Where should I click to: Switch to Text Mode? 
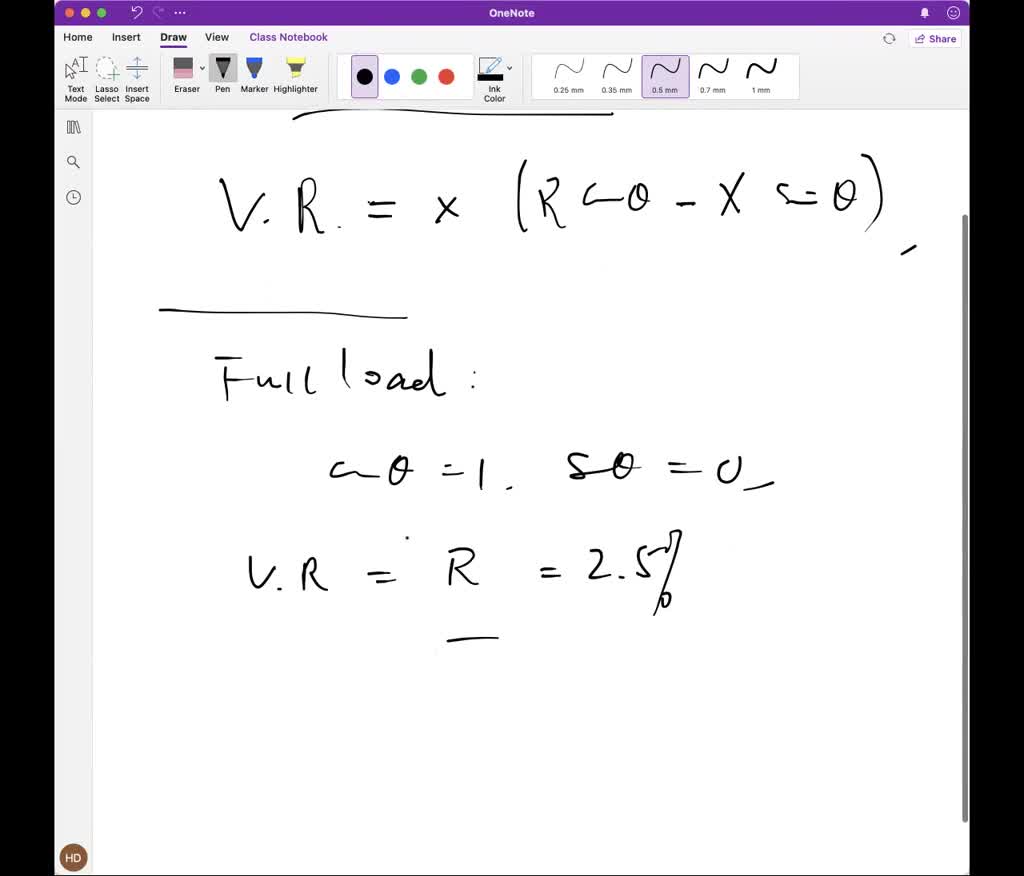74,75
